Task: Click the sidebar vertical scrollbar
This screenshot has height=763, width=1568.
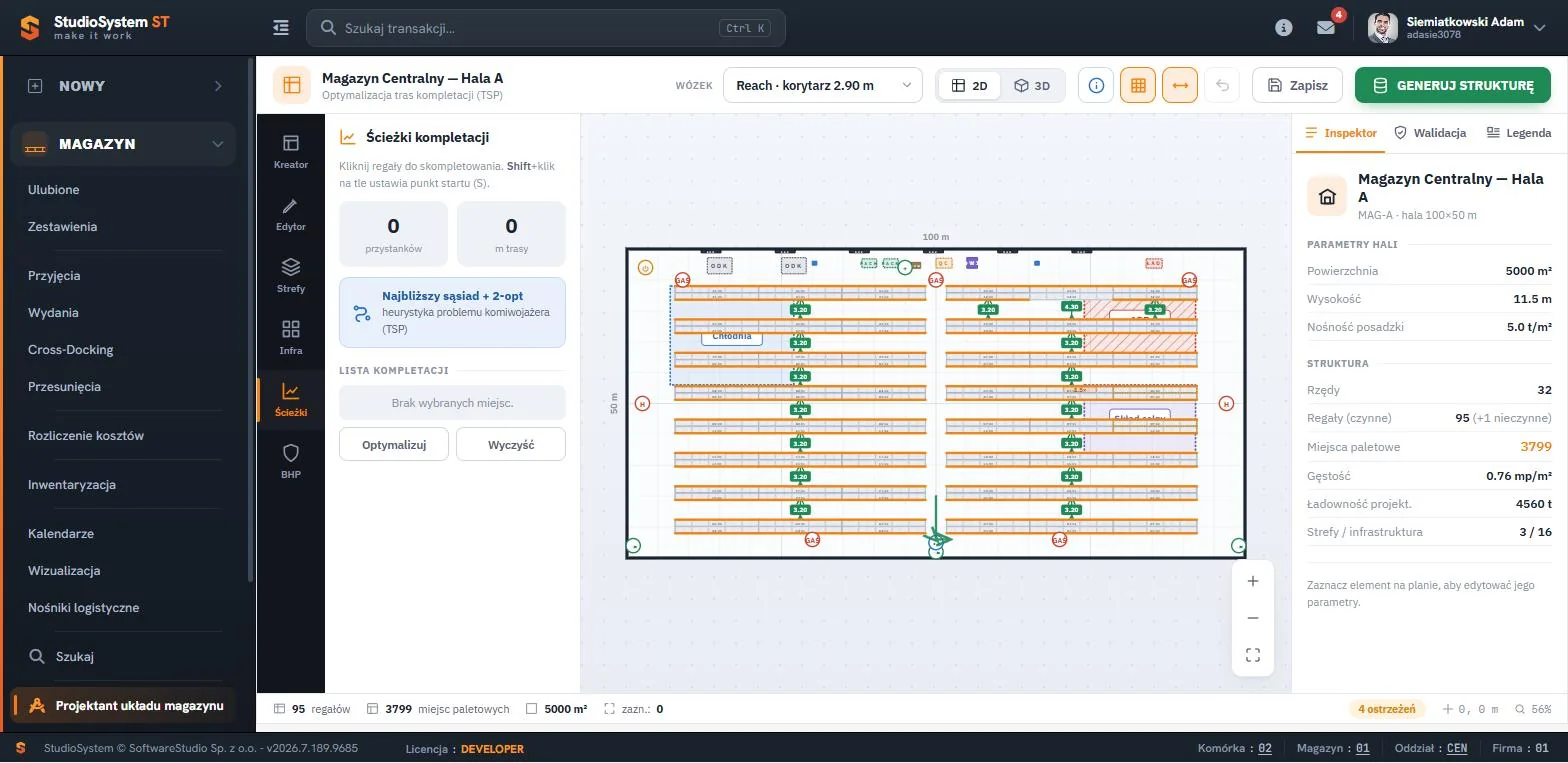Action: [x=250, y=320]
